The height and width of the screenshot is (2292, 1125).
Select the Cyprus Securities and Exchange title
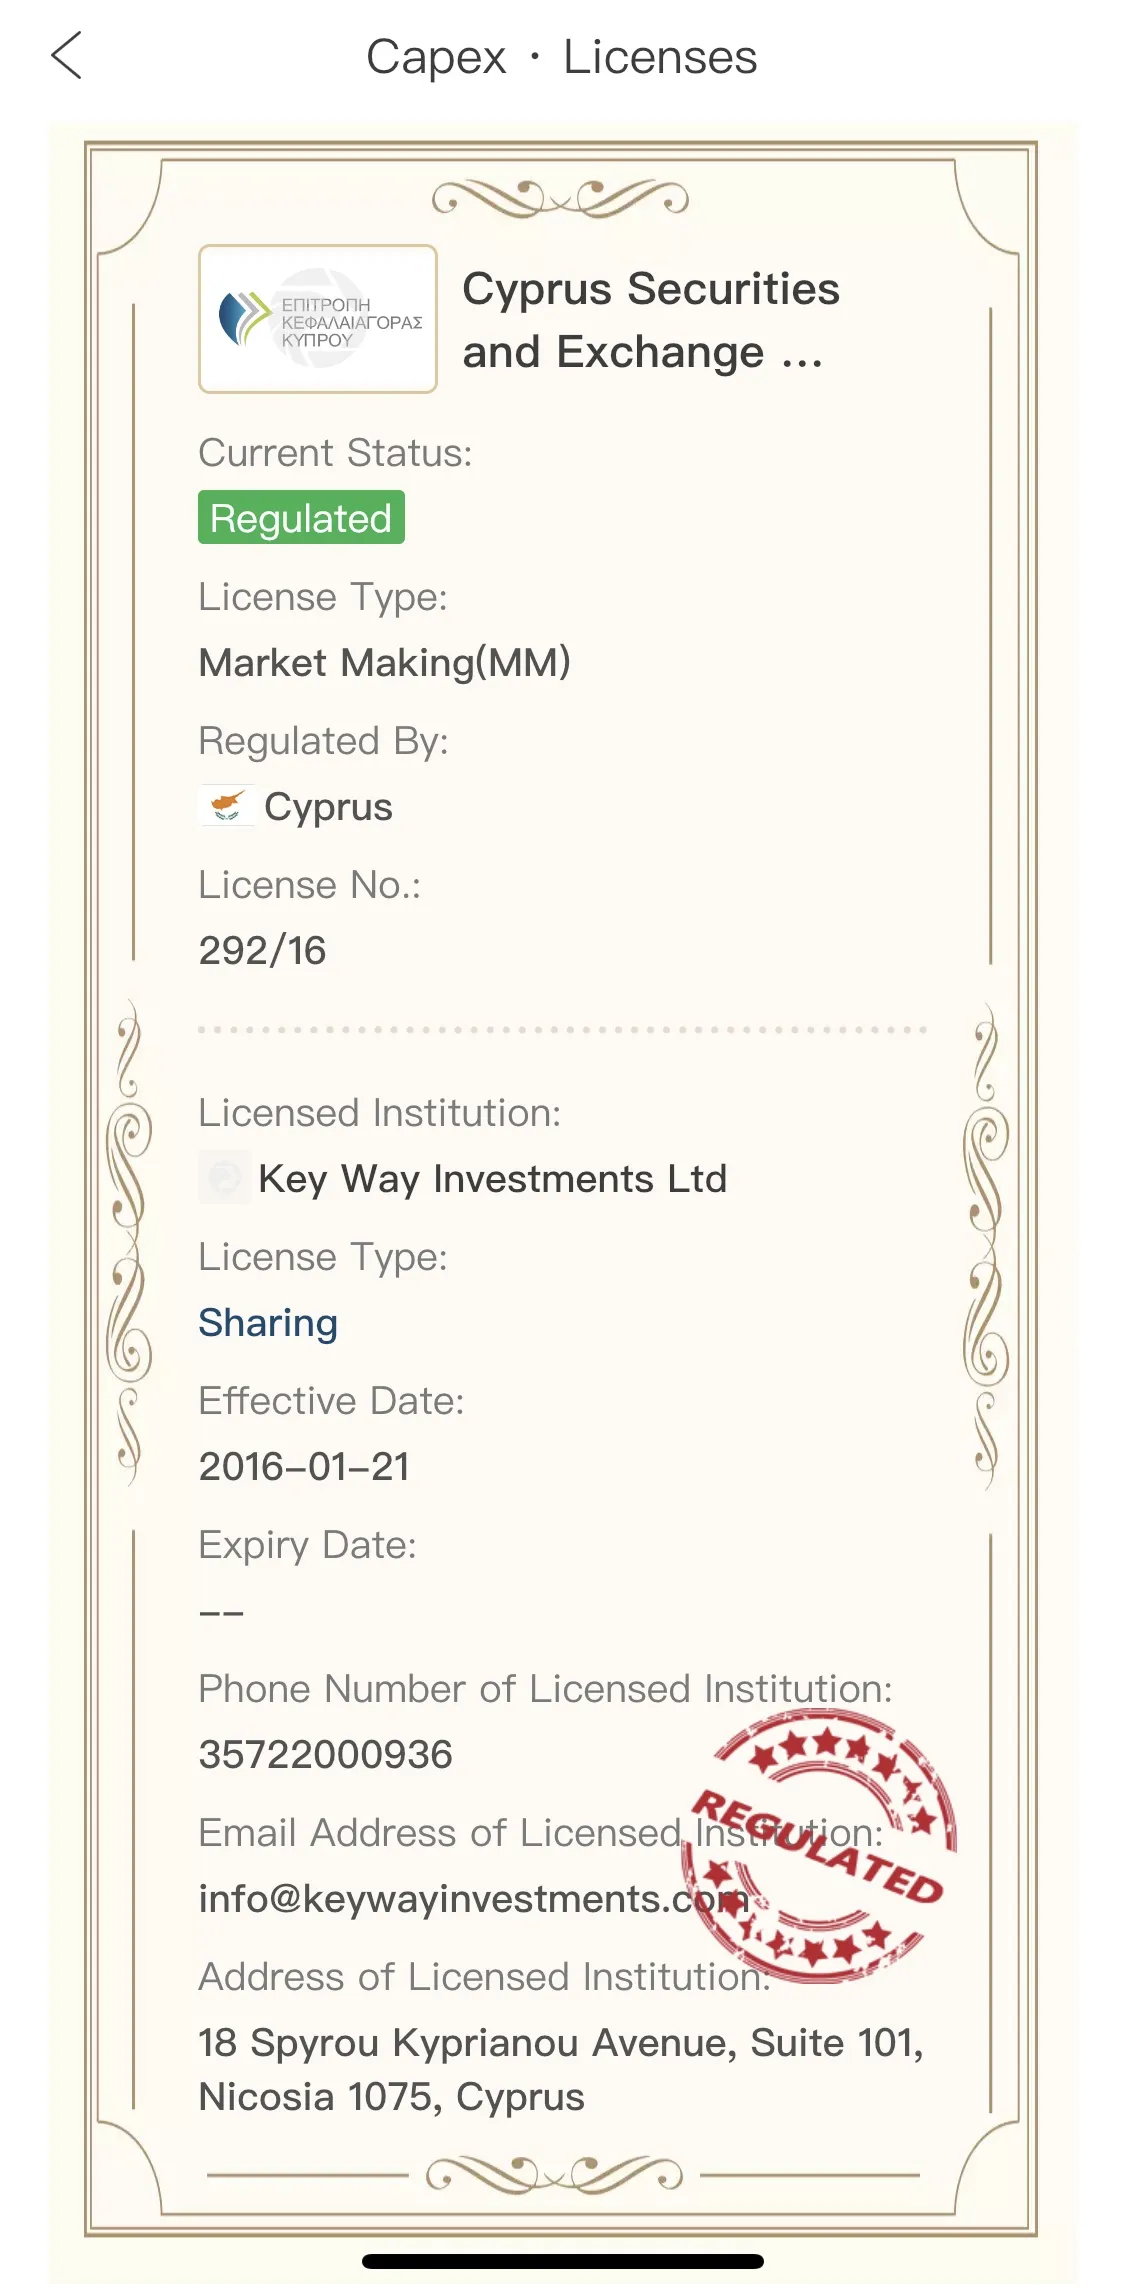(650, 320)
